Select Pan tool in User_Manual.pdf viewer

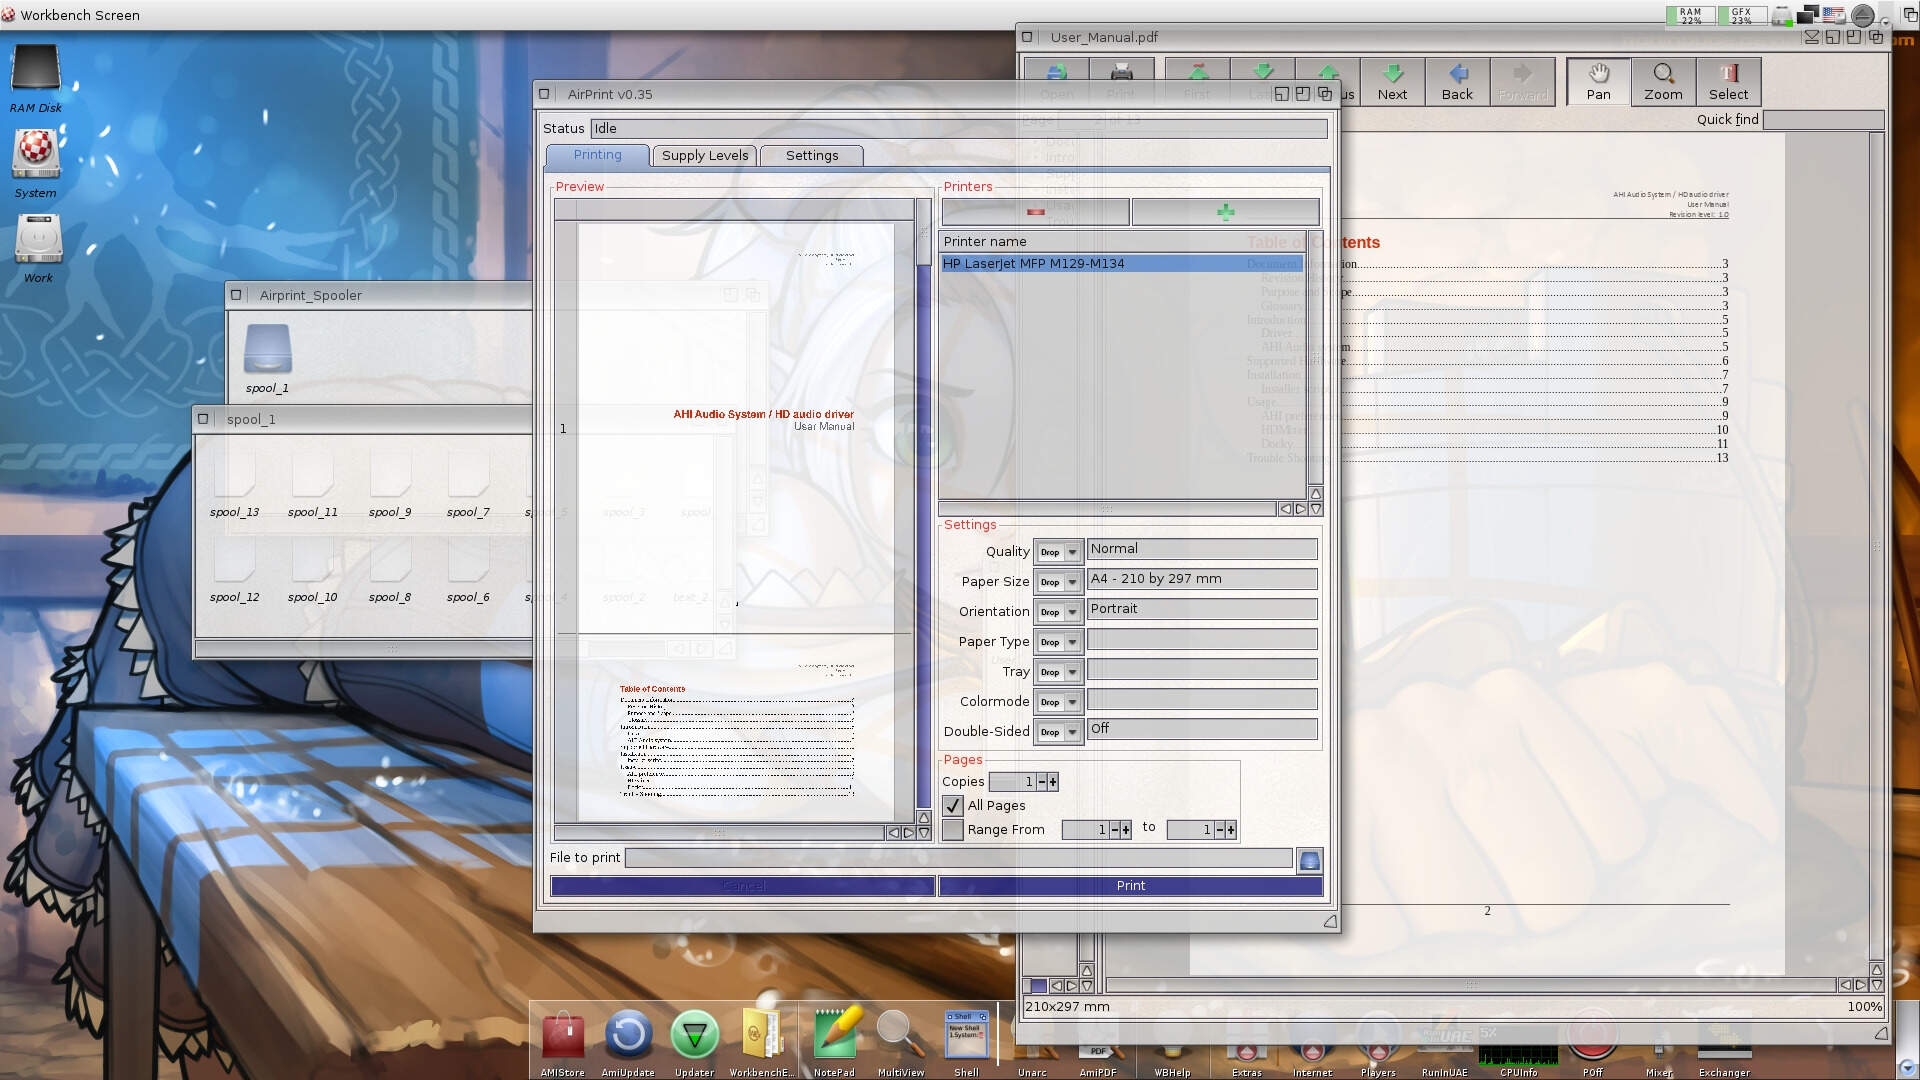tap(1598, 81)
